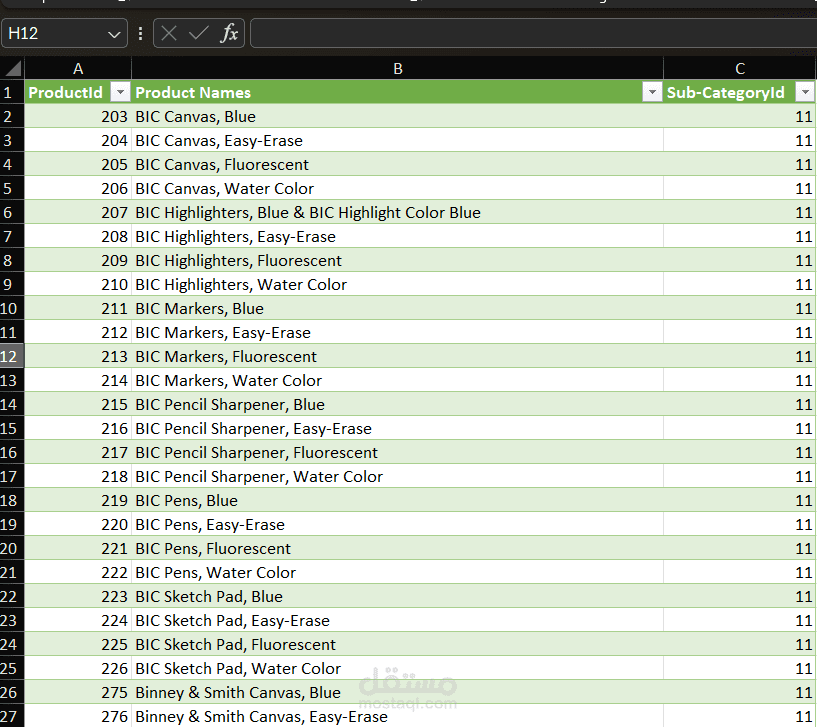
Task: Click the Select All corner triangle
Action: click(13, 68)
